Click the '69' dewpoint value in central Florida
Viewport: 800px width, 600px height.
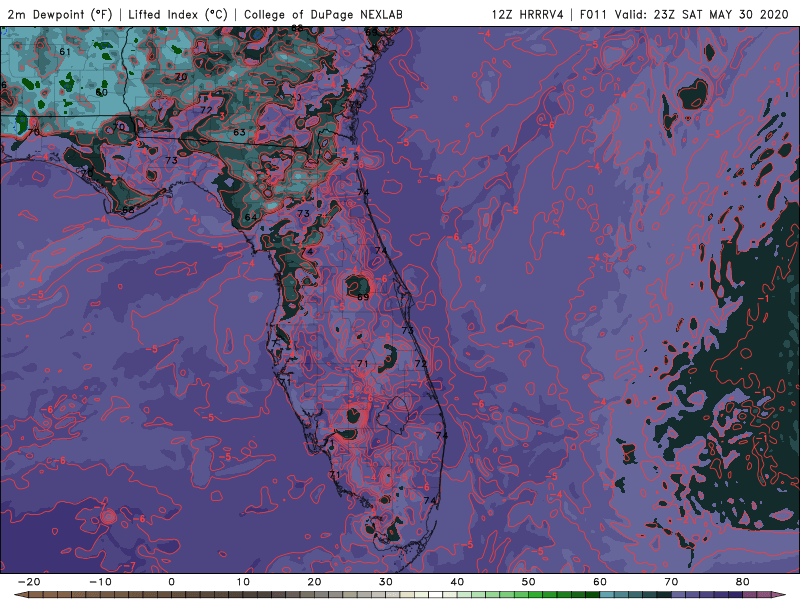(363, 297)
